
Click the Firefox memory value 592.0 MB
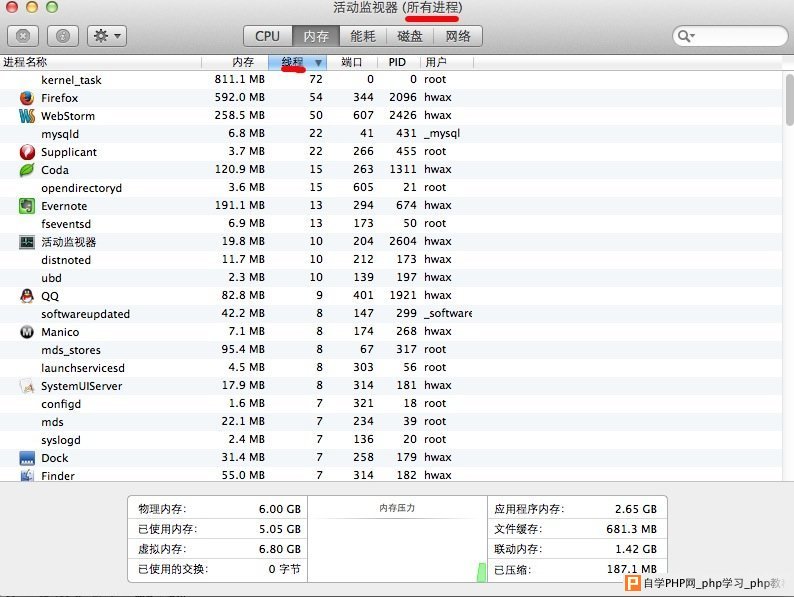pyautogui.click(x=240, y=97)
